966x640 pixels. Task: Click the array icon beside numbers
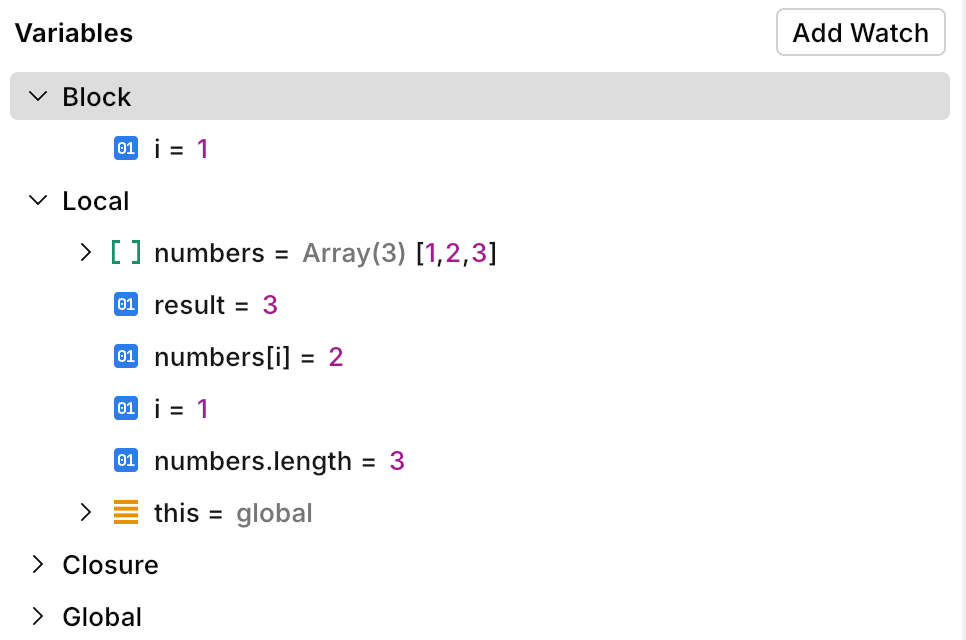click(x=125, y=253)
